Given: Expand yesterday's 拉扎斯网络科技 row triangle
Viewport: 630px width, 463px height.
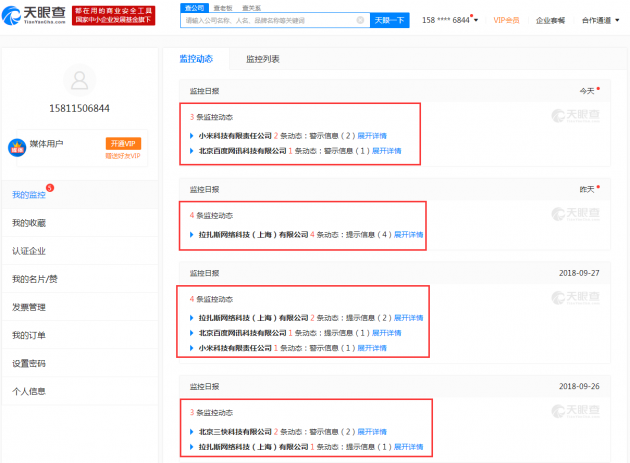Looking at the screenshot, I should click(x=192, y=234).
